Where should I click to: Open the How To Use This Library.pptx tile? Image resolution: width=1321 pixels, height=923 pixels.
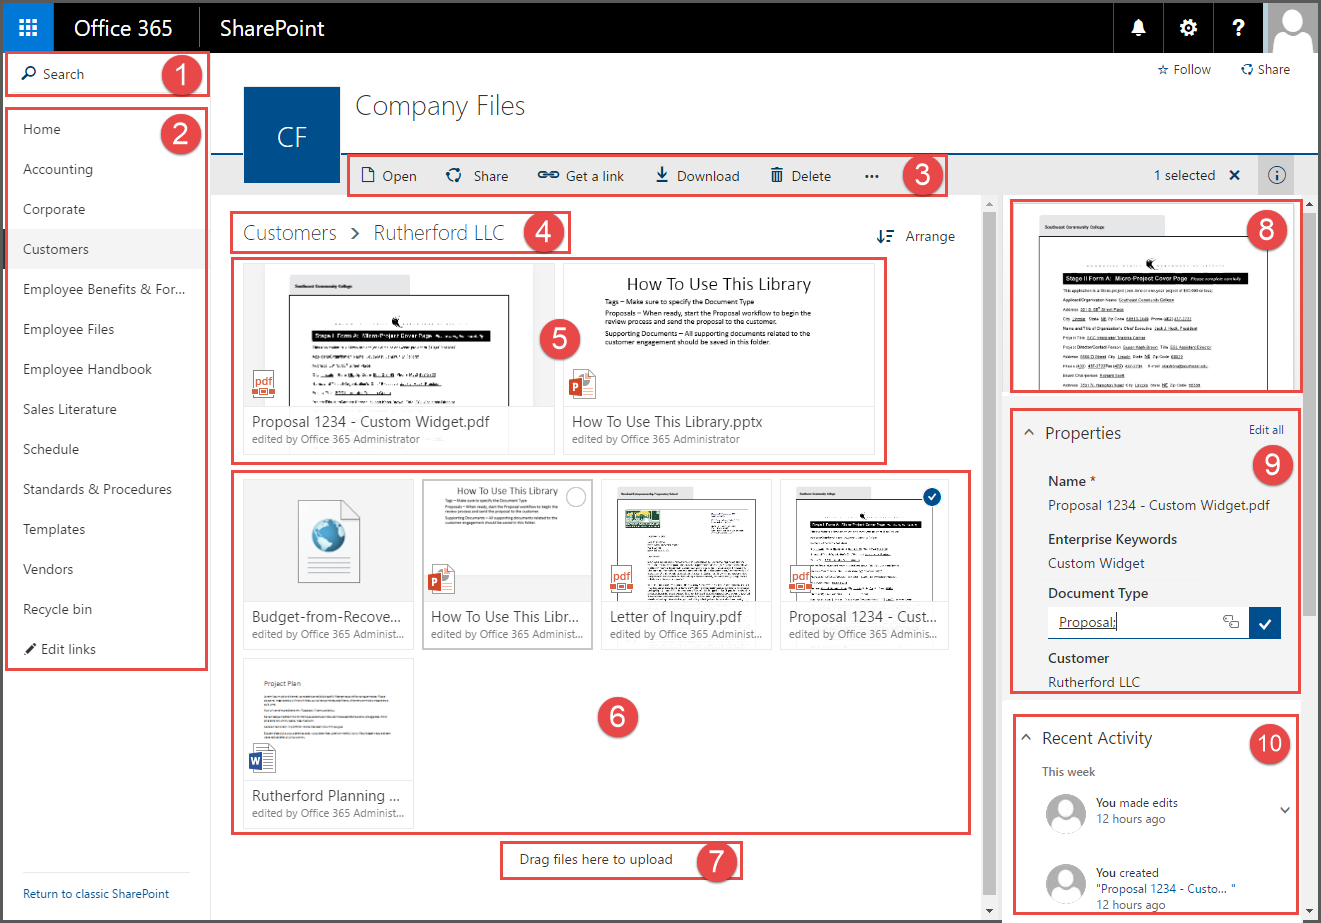[719, 358]
